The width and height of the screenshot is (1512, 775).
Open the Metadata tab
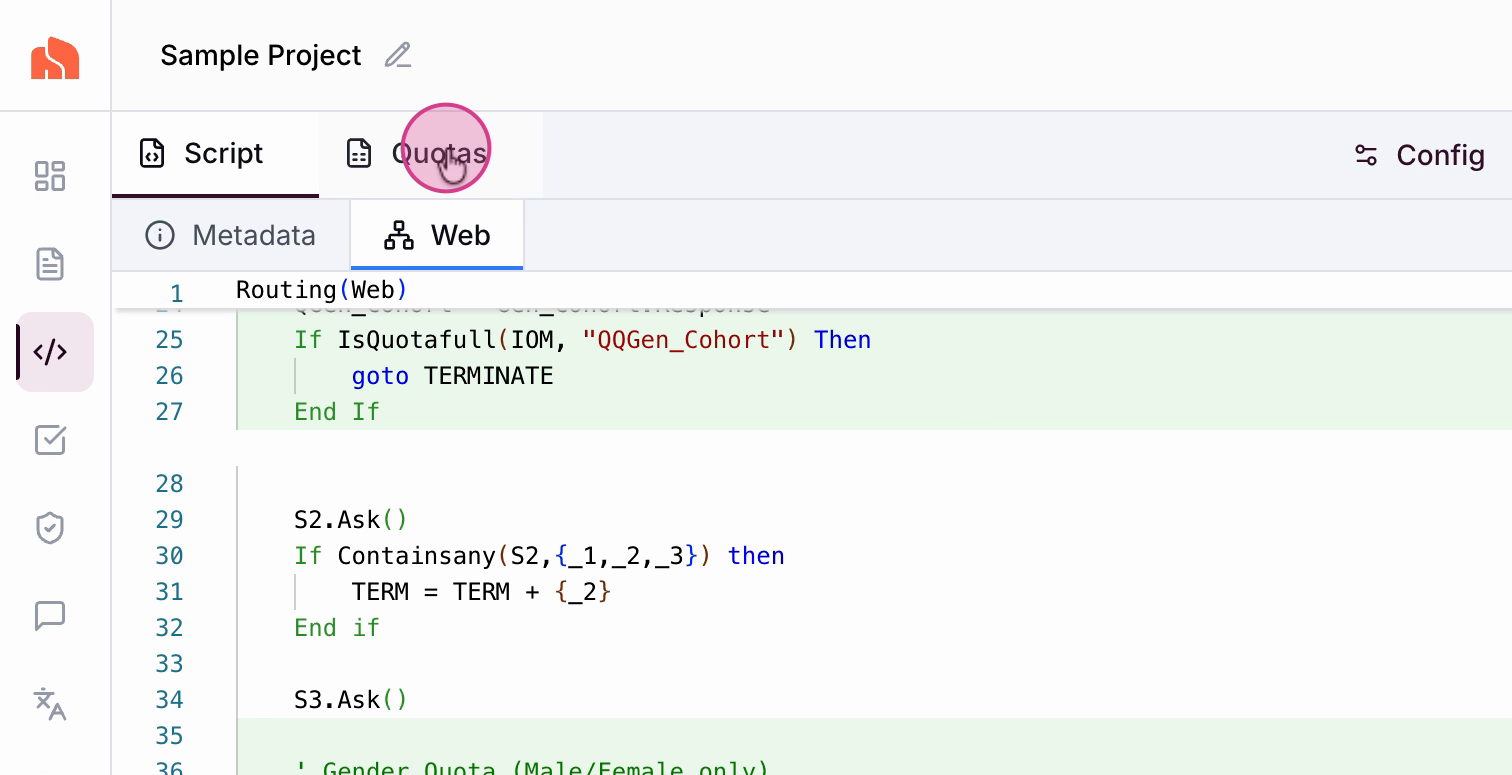coord(231,236)
